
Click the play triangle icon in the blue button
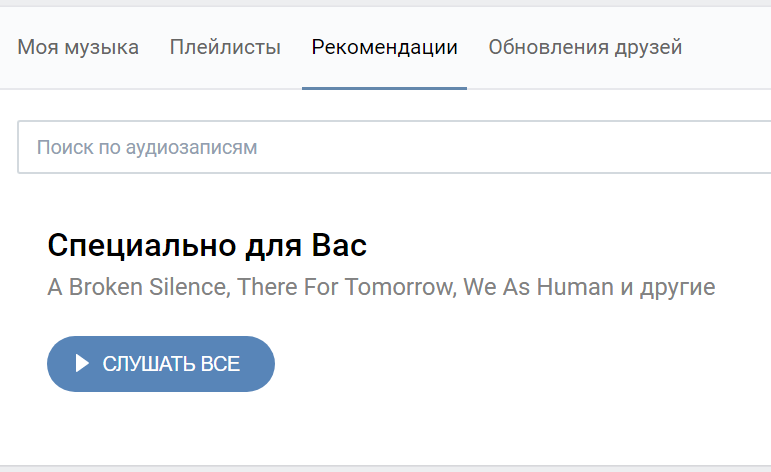coord(82,364)
